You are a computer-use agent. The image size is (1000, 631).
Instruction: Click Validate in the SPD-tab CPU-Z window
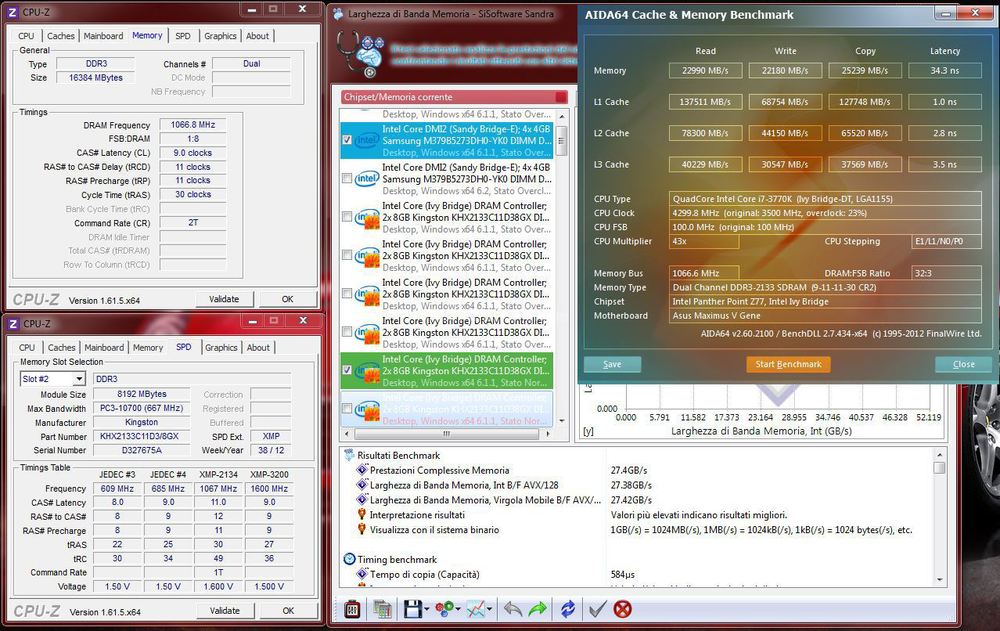[225, 611]
